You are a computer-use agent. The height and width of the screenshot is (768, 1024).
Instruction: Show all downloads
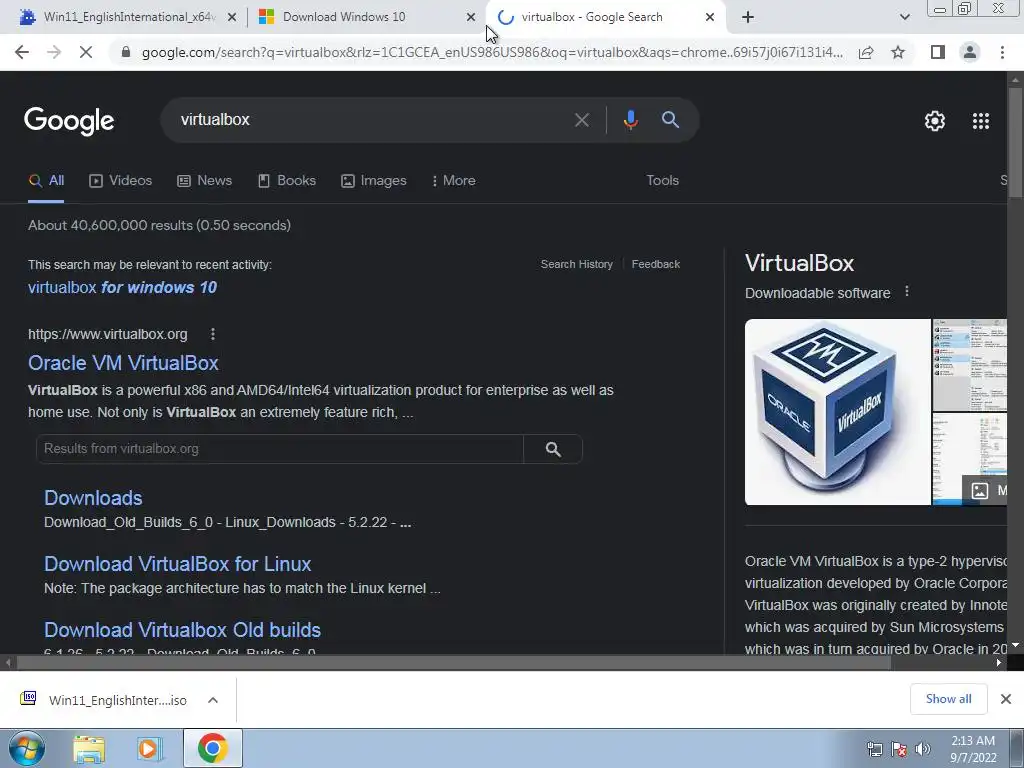[948, 699]
